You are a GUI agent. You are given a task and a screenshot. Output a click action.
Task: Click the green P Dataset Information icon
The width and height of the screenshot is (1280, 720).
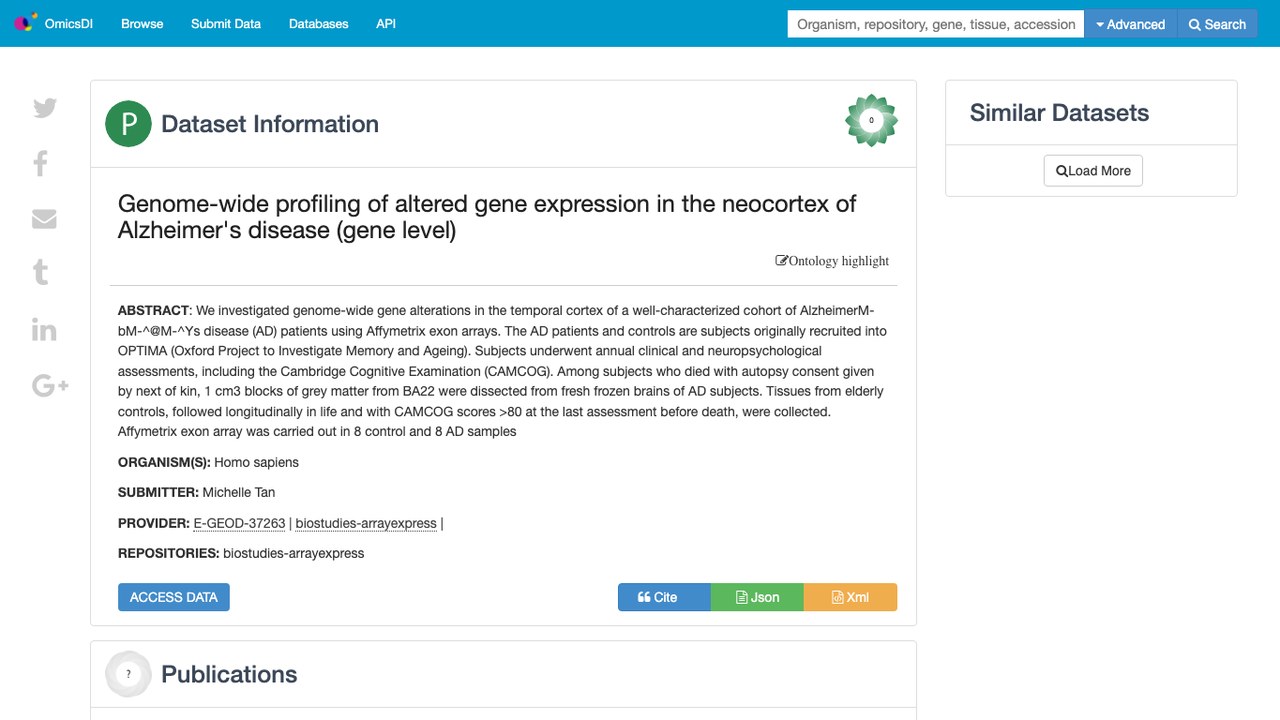click(128, 124)
